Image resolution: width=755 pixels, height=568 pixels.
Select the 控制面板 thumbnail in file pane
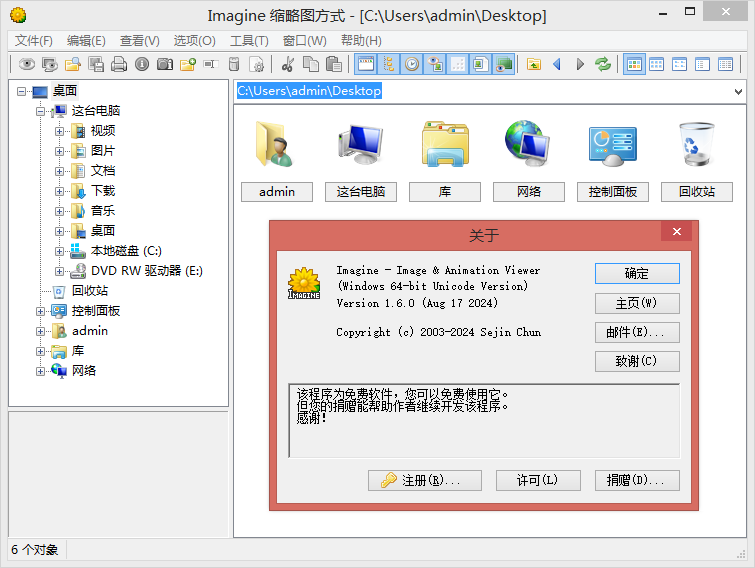[612, 160]
